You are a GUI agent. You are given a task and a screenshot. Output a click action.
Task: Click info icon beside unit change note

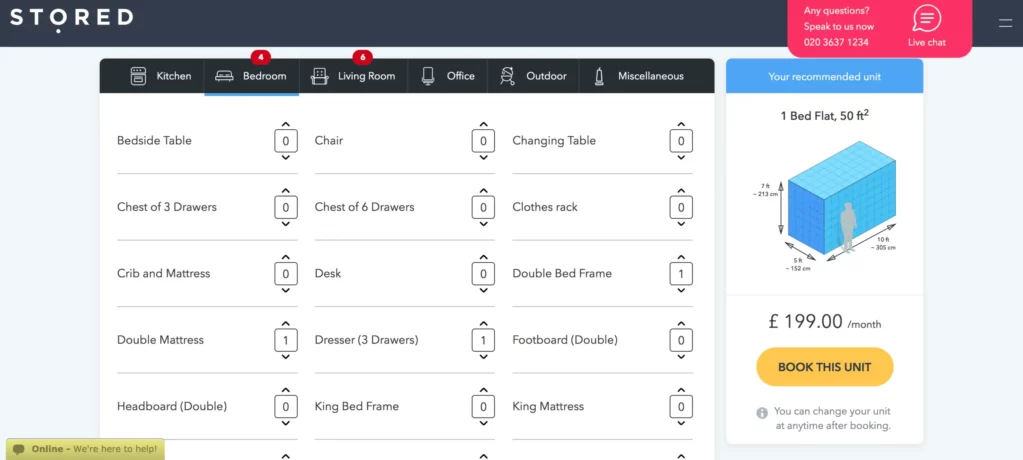pos(762,412)
